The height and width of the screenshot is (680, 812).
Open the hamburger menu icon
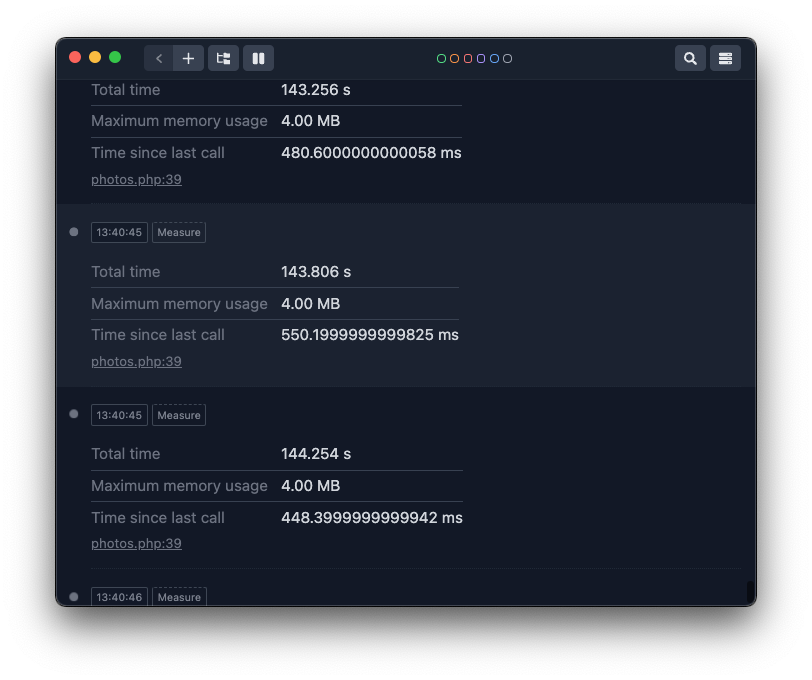(x=726, y=58)
